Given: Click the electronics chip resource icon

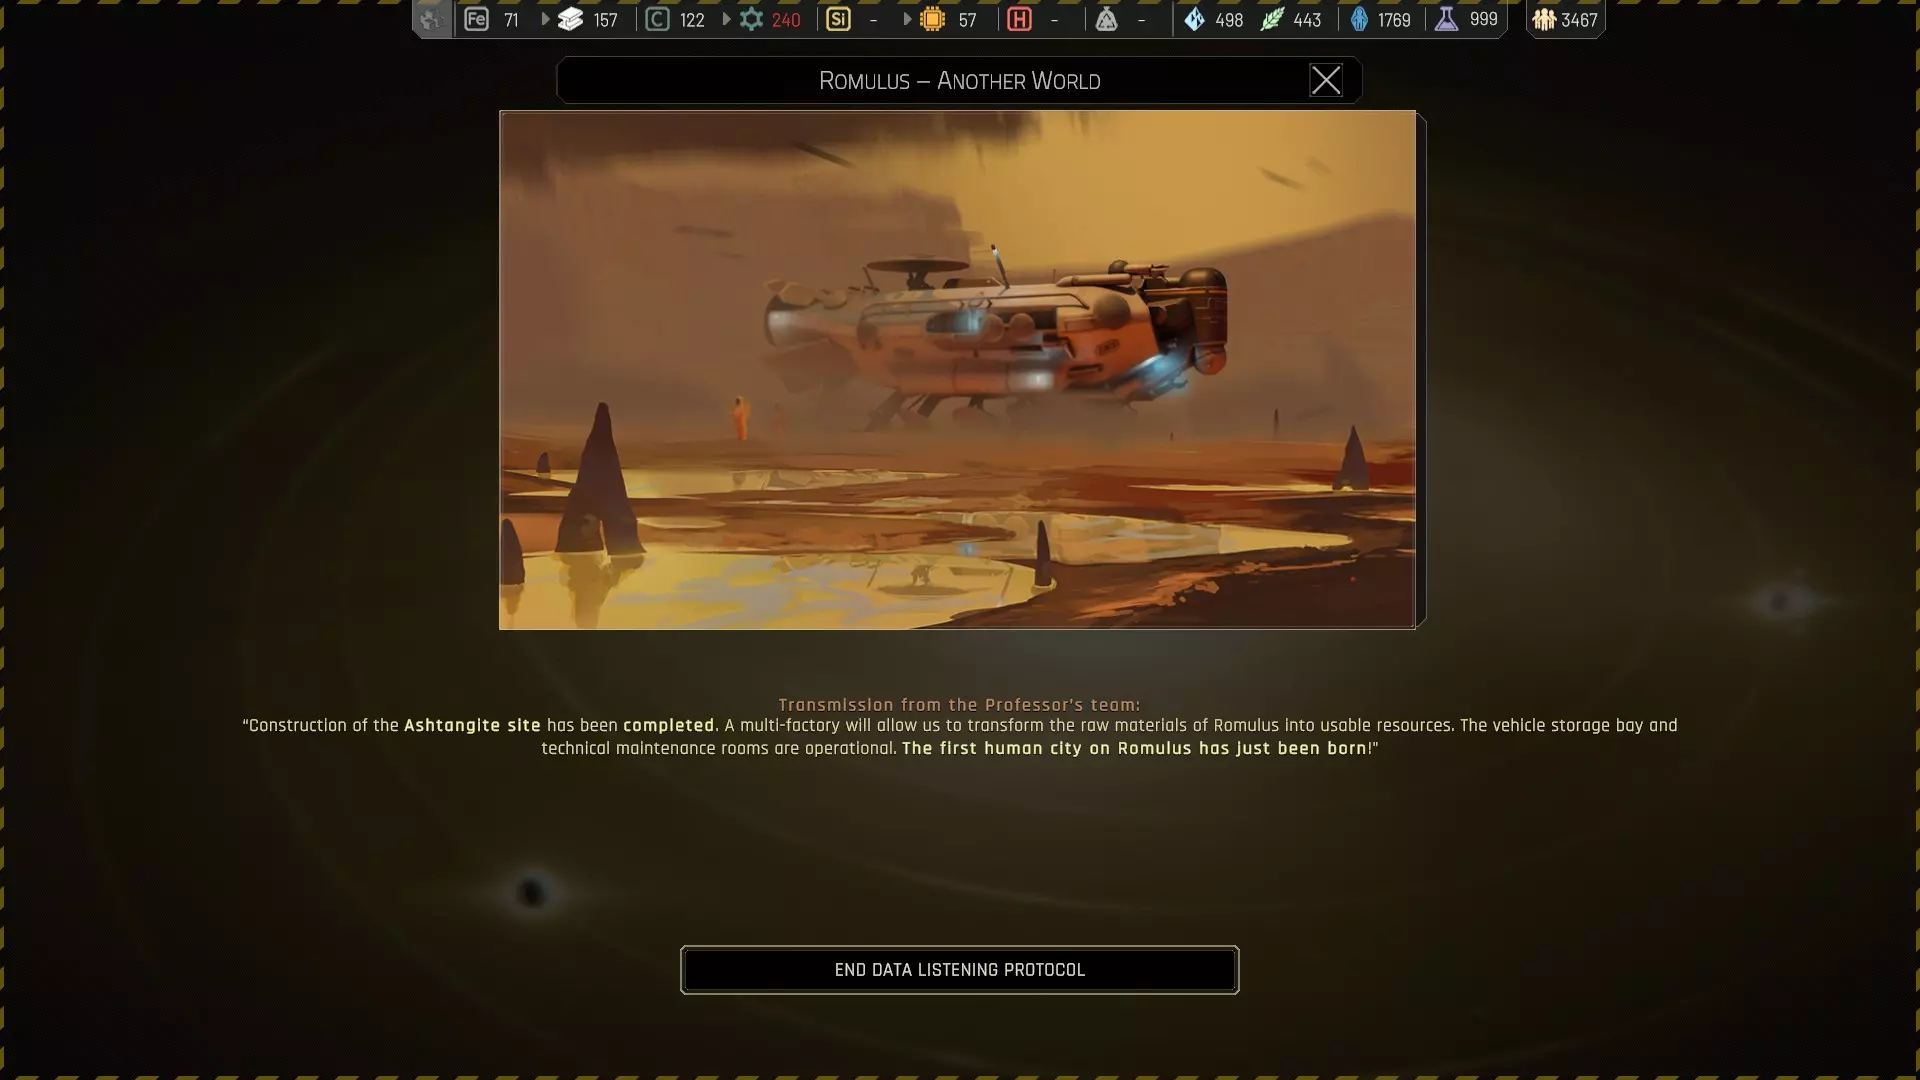Looking at the screenshot, I should (932, 19).
